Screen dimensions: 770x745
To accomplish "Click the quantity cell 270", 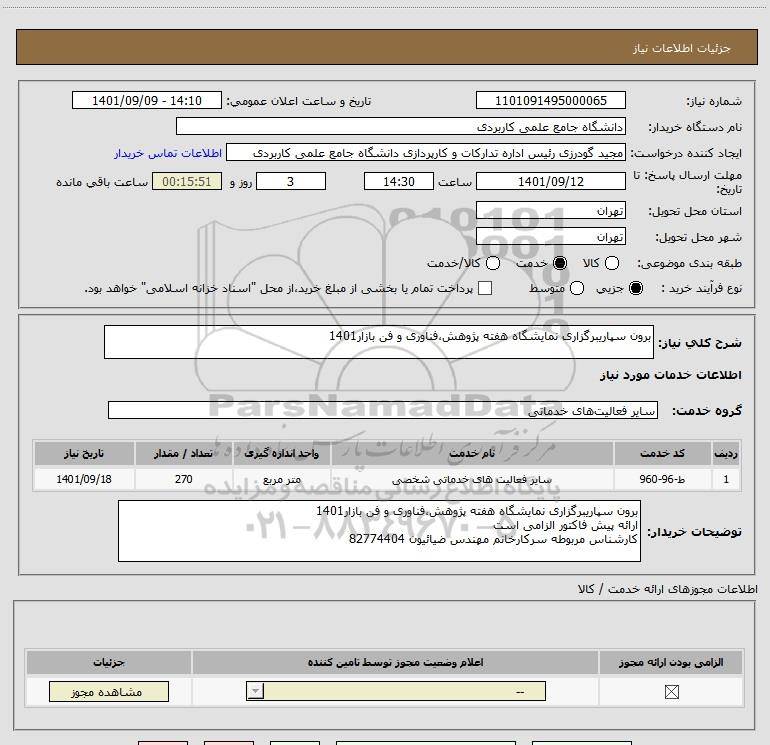I will click(x=184, y=479).
